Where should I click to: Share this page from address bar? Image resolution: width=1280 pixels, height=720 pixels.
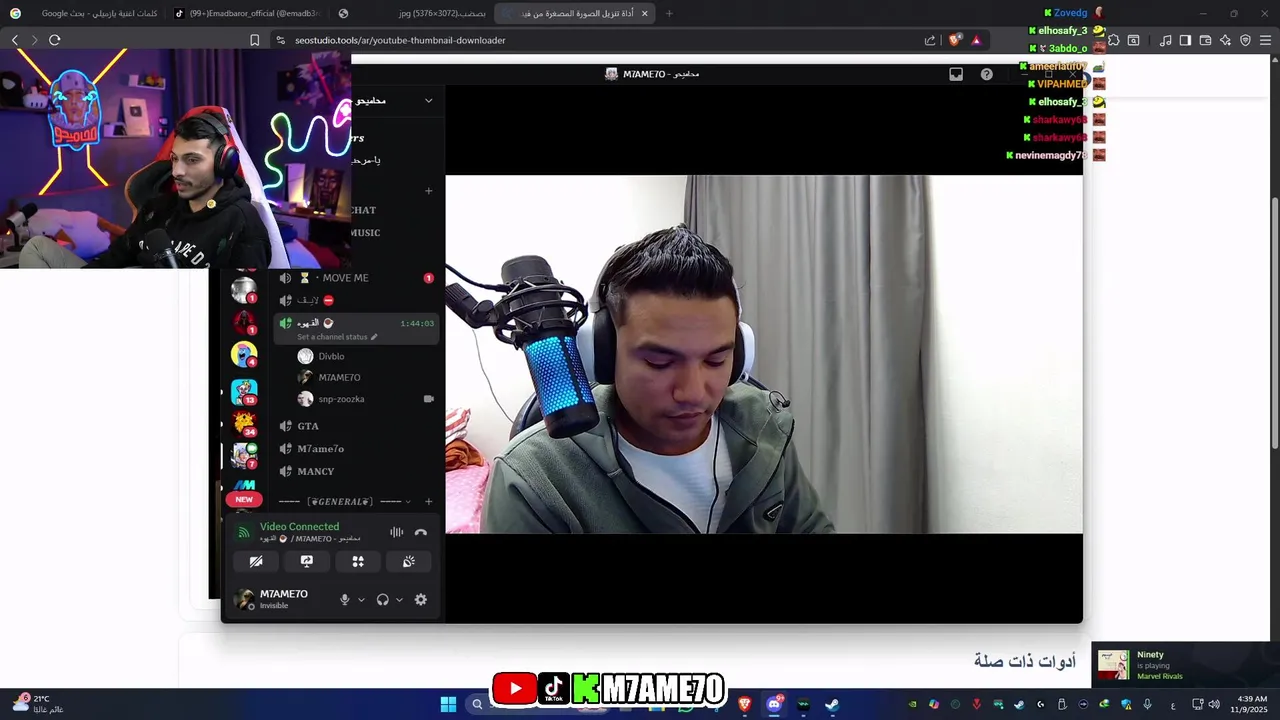930,40
